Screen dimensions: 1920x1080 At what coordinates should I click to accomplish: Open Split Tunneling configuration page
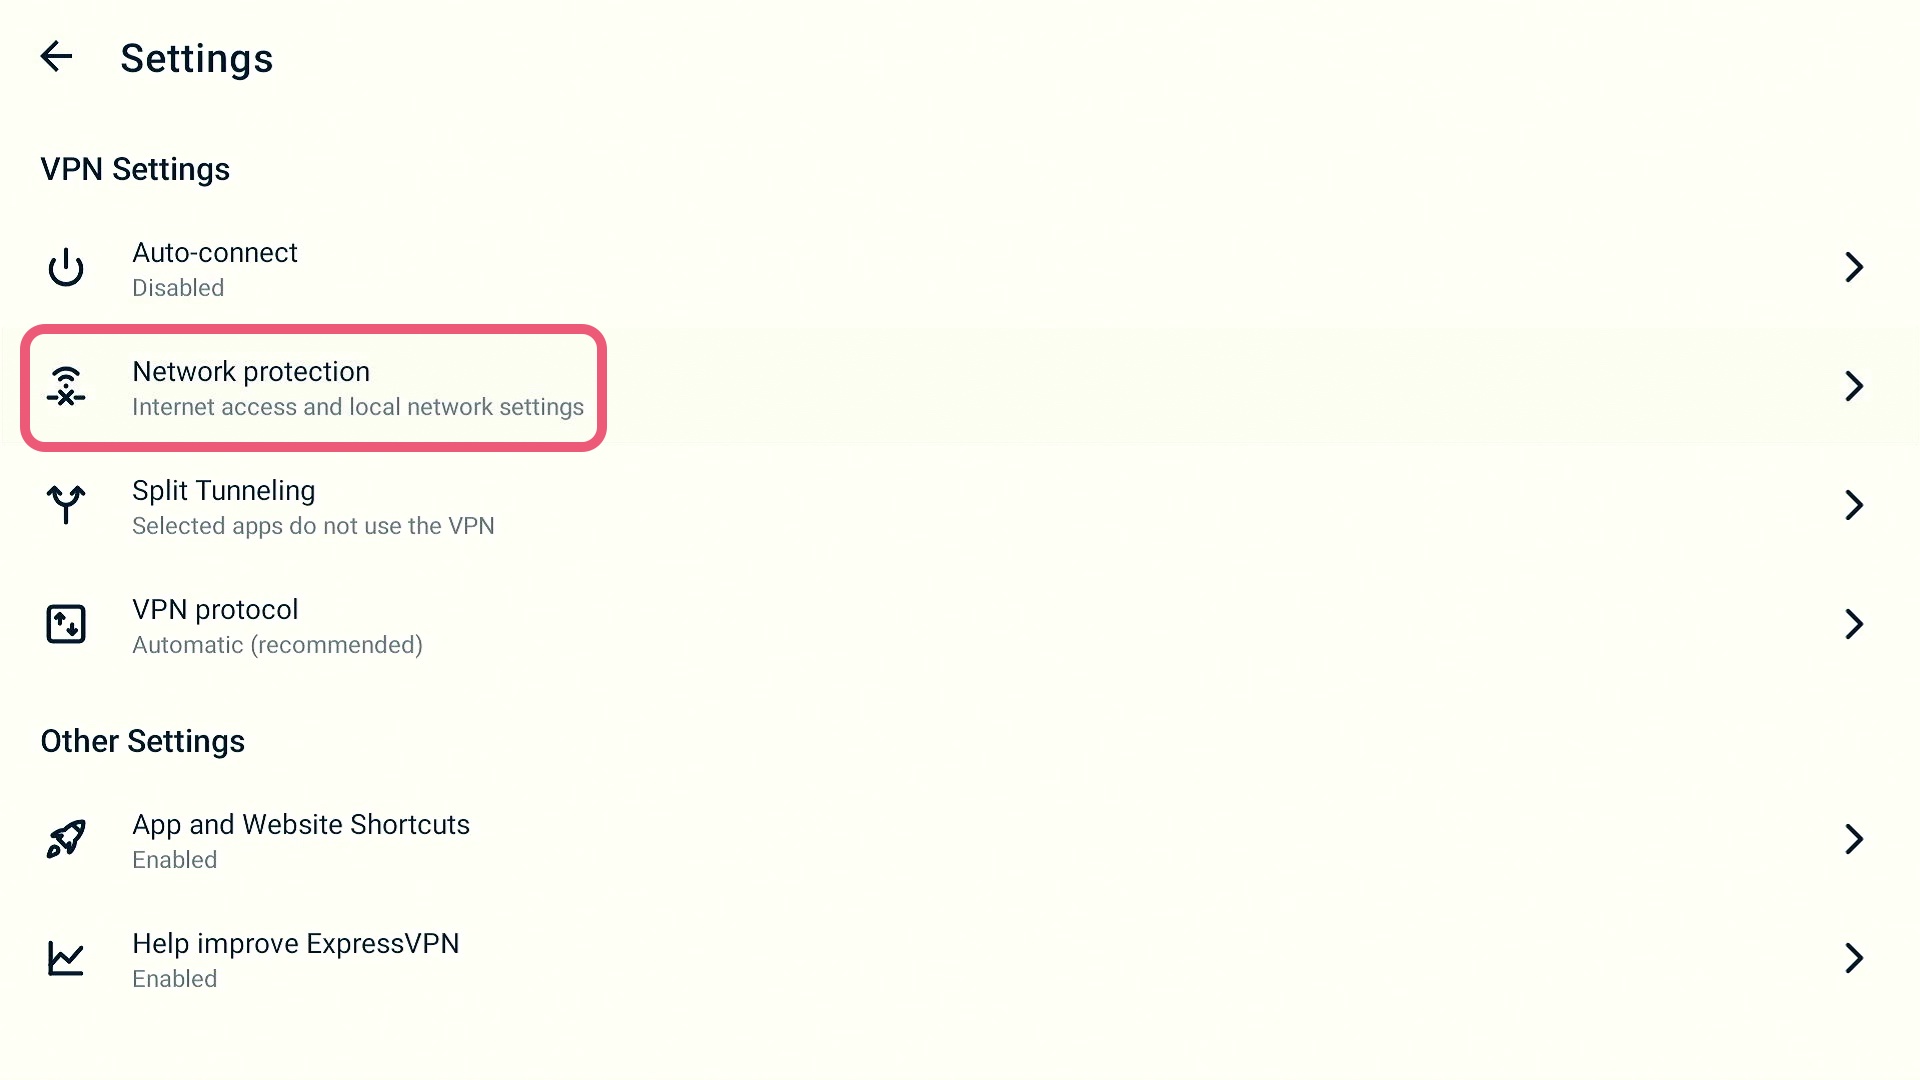960,505
